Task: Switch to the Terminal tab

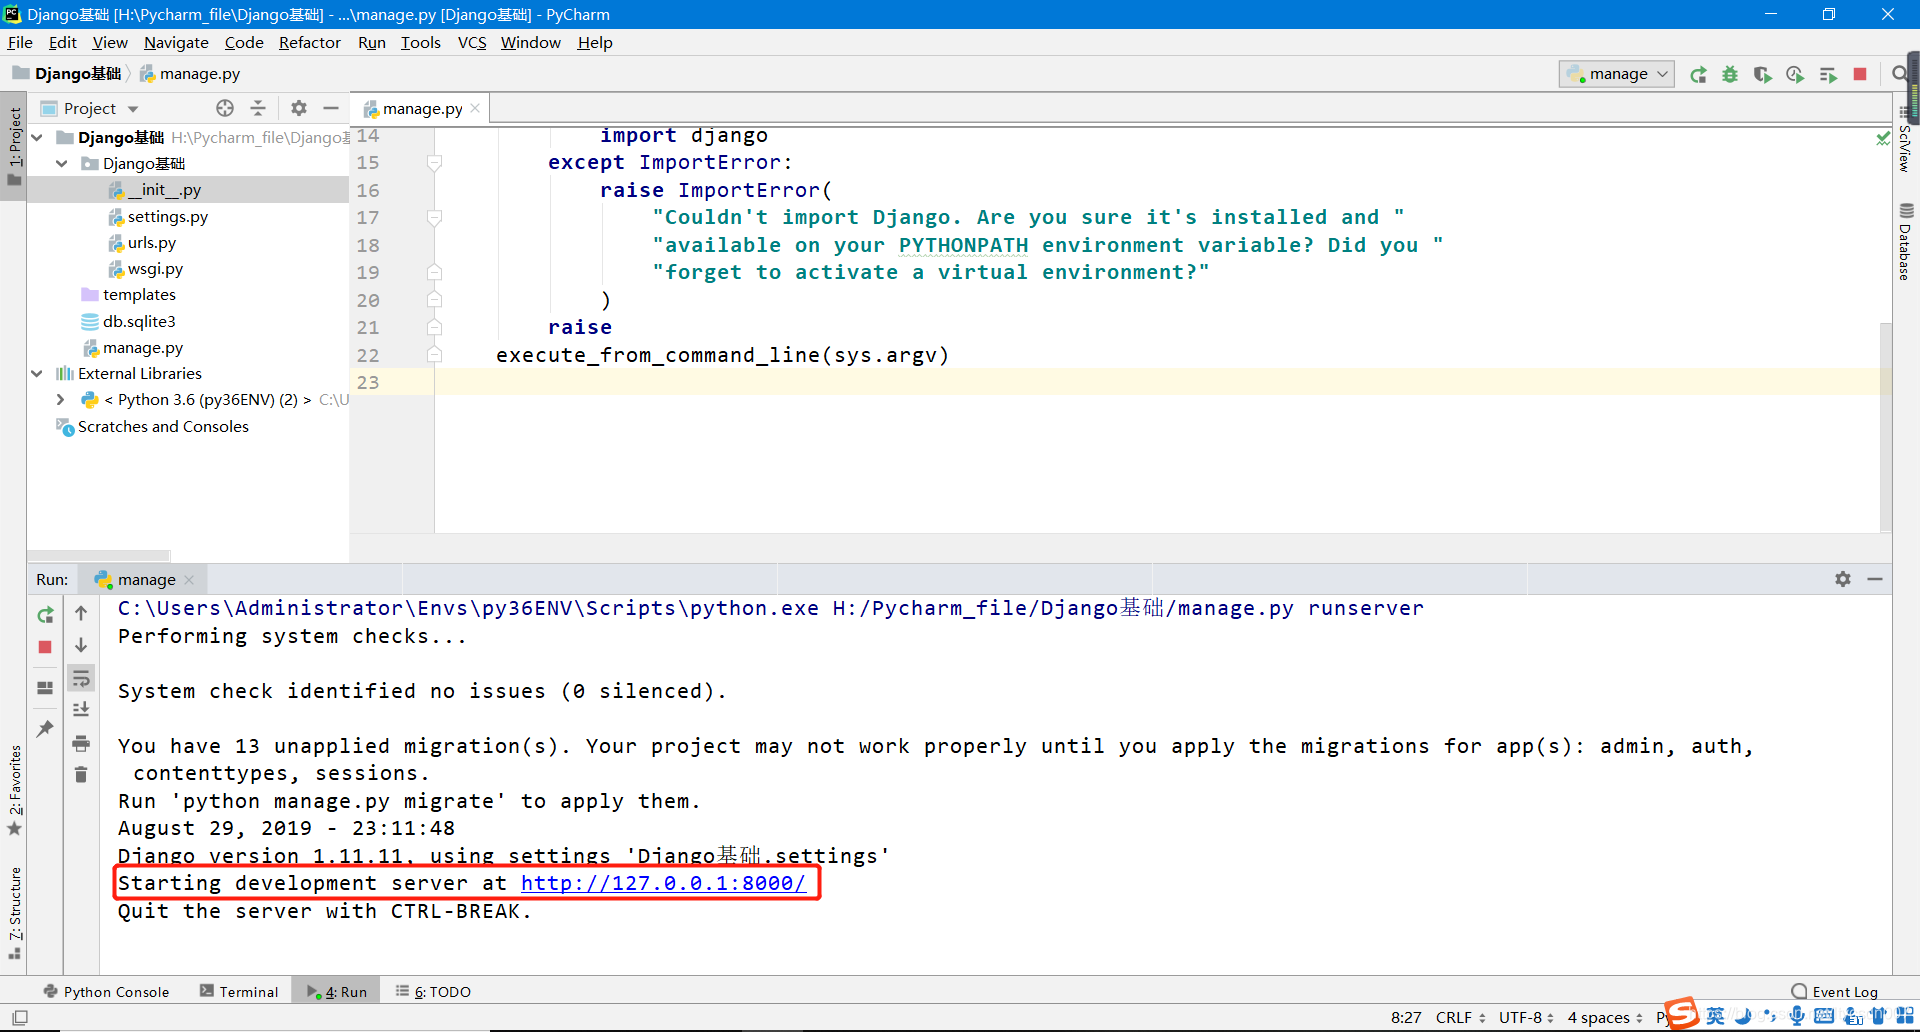Action: coord(239,991)
